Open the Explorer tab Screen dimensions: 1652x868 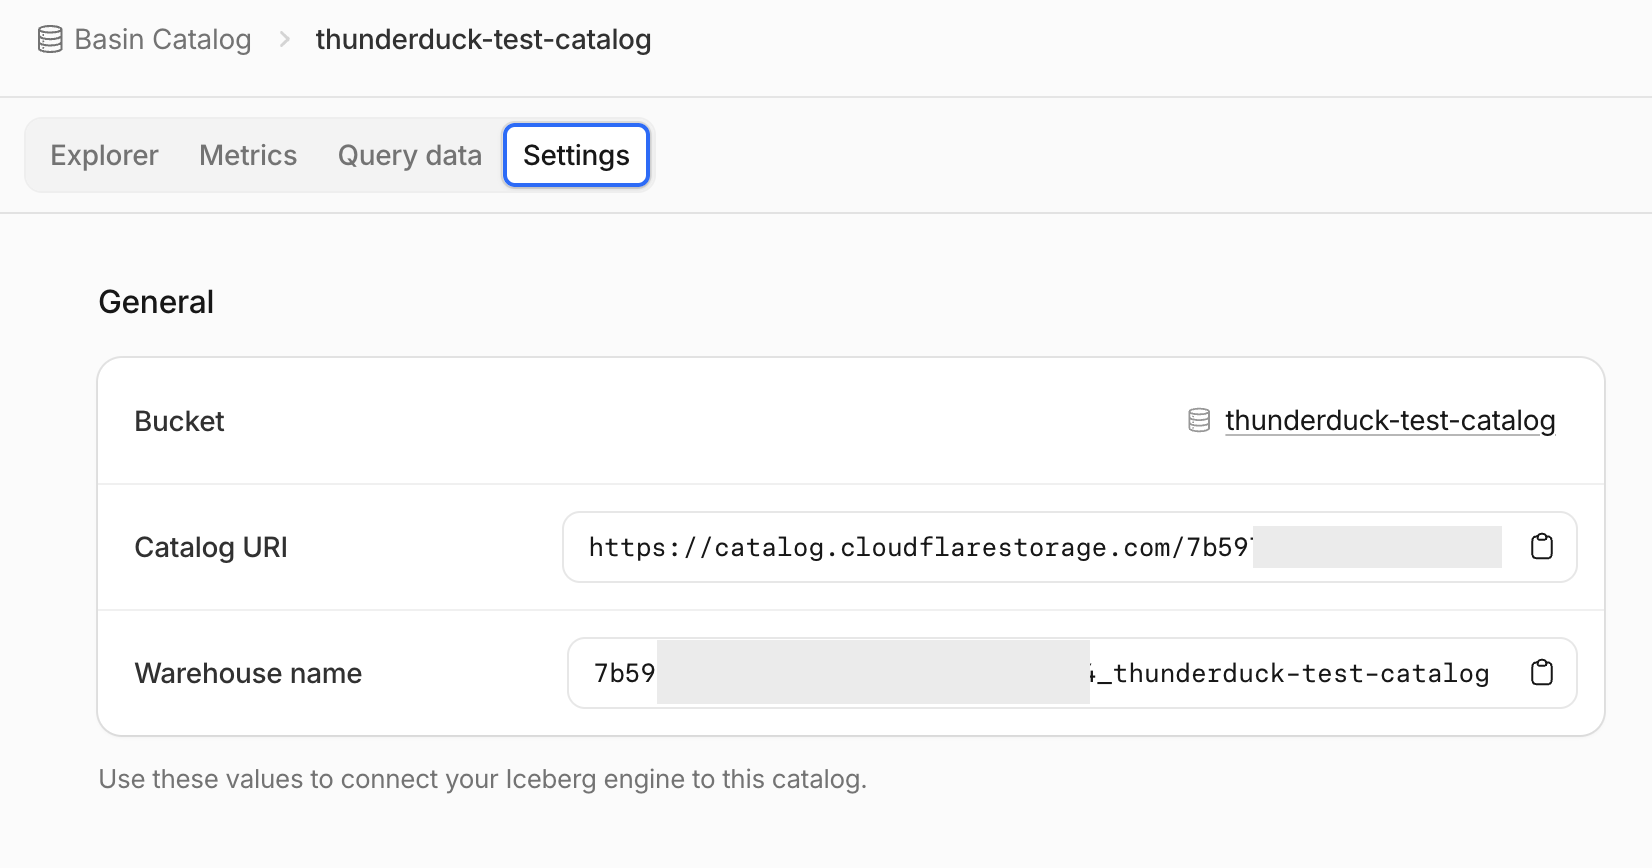coord(104,155)
